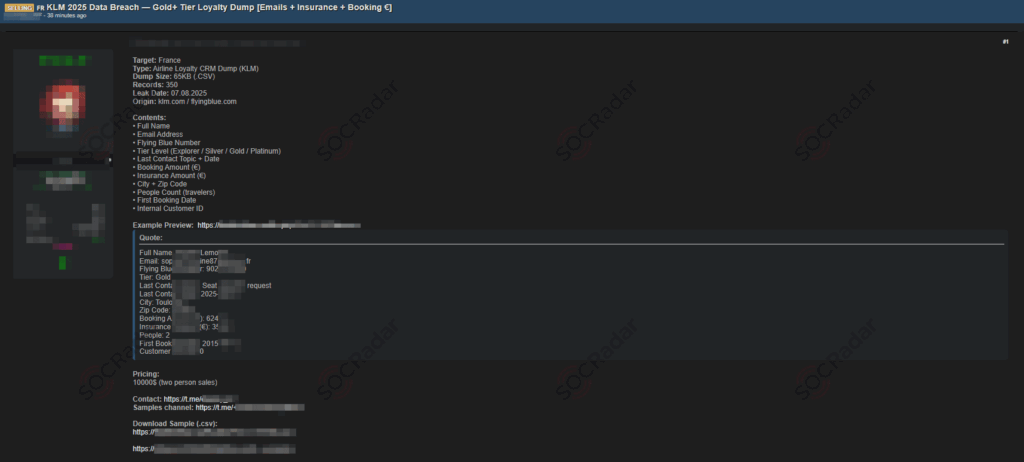Screen dimensions: 1024x462
Task: Click '10000$ (two person sales)' pricing text
Action: pyautogui.click(x=175, y=382)
